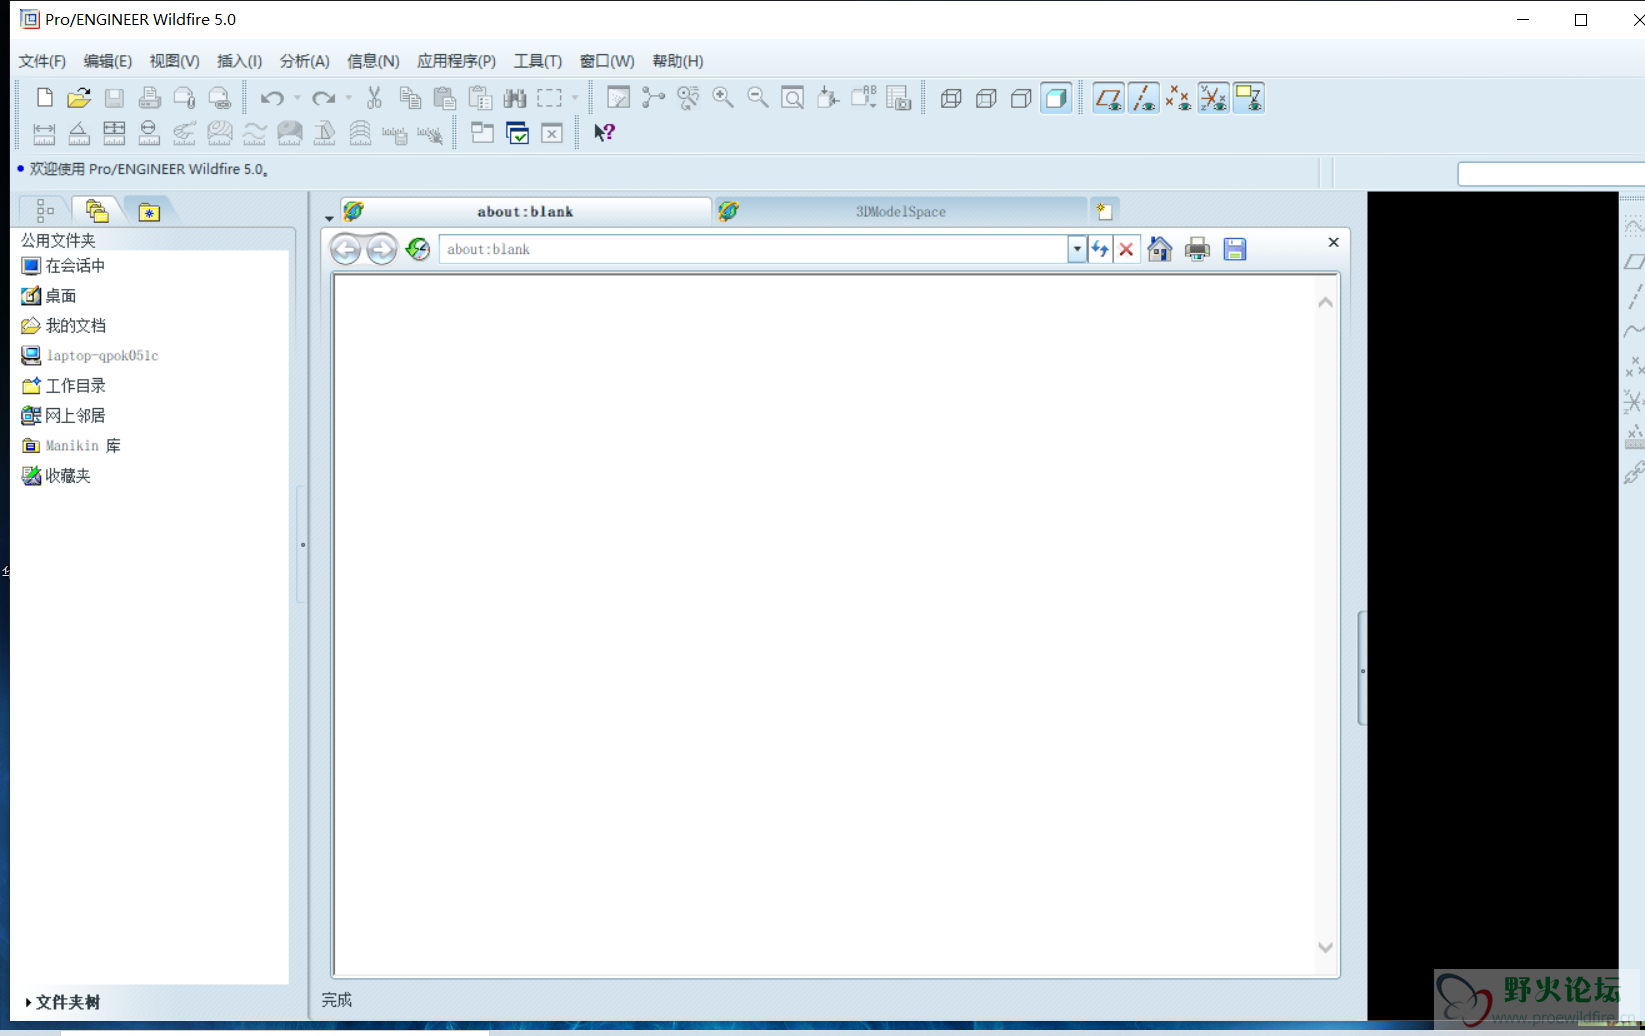
Task: Print using the main toolbar printer icon
Action: (x=149, y=98)
